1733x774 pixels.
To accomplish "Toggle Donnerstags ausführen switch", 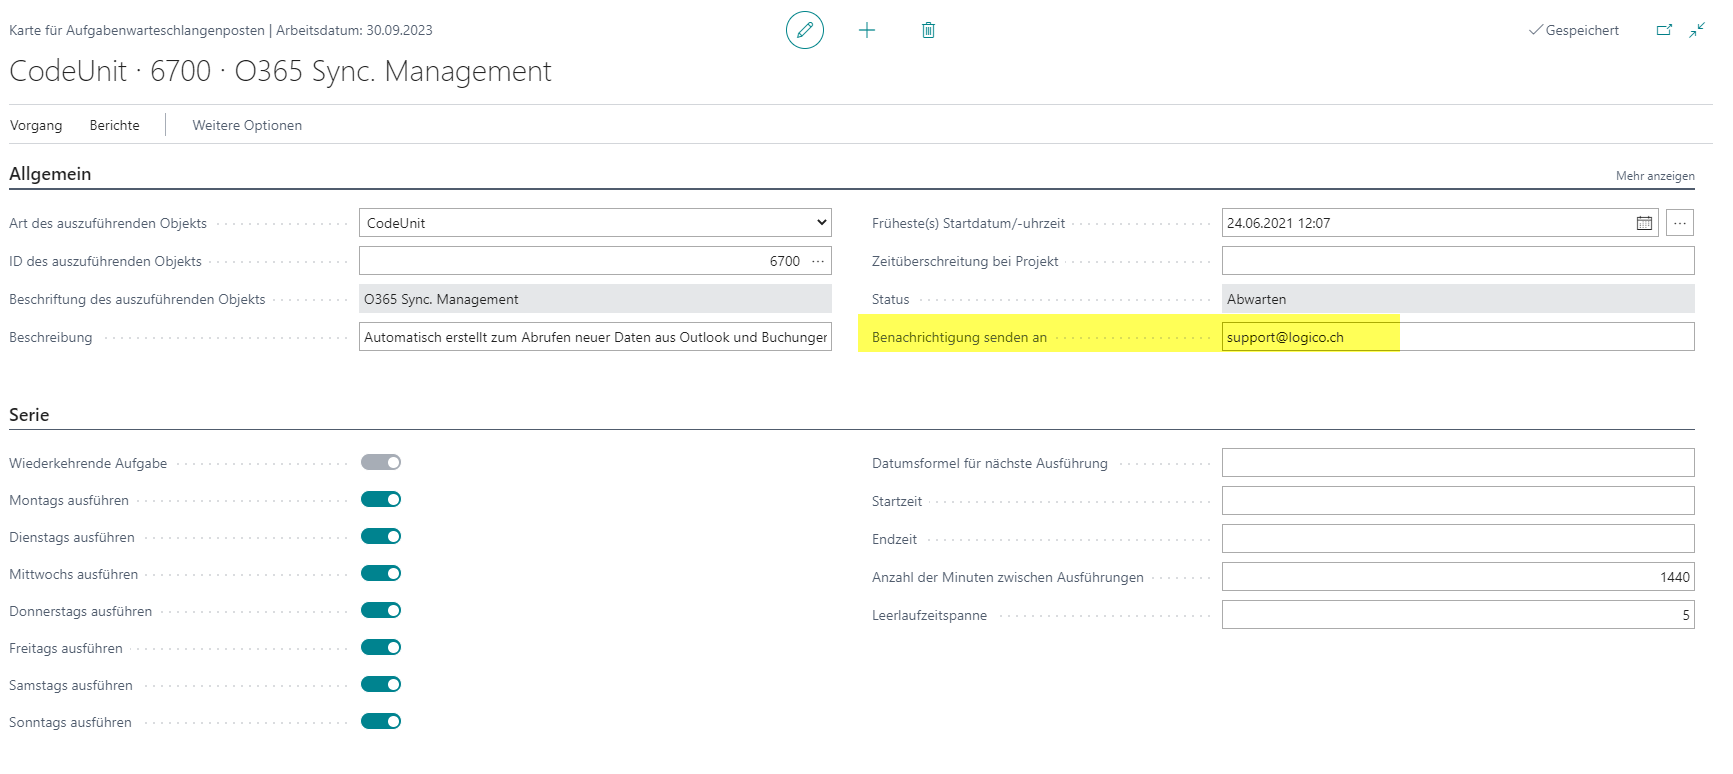I will click(381, 610).
